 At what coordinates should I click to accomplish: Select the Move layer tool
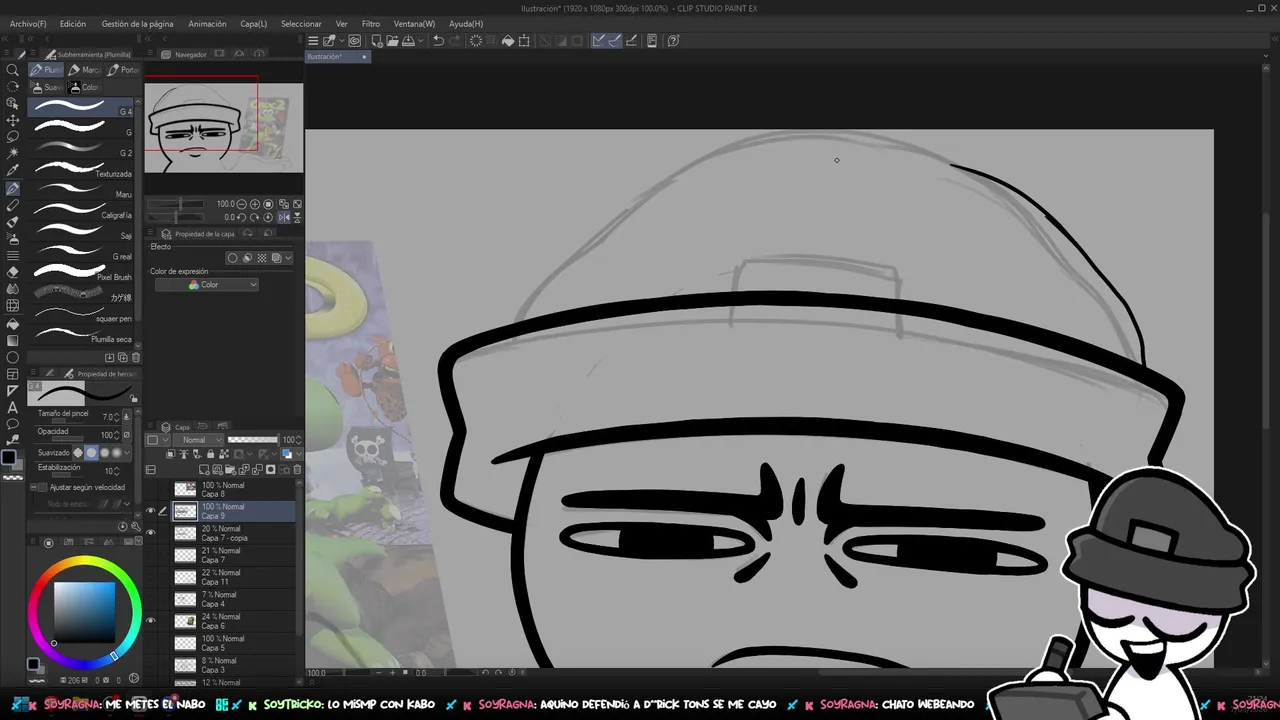pyautogui.click(x=12, y=120)
